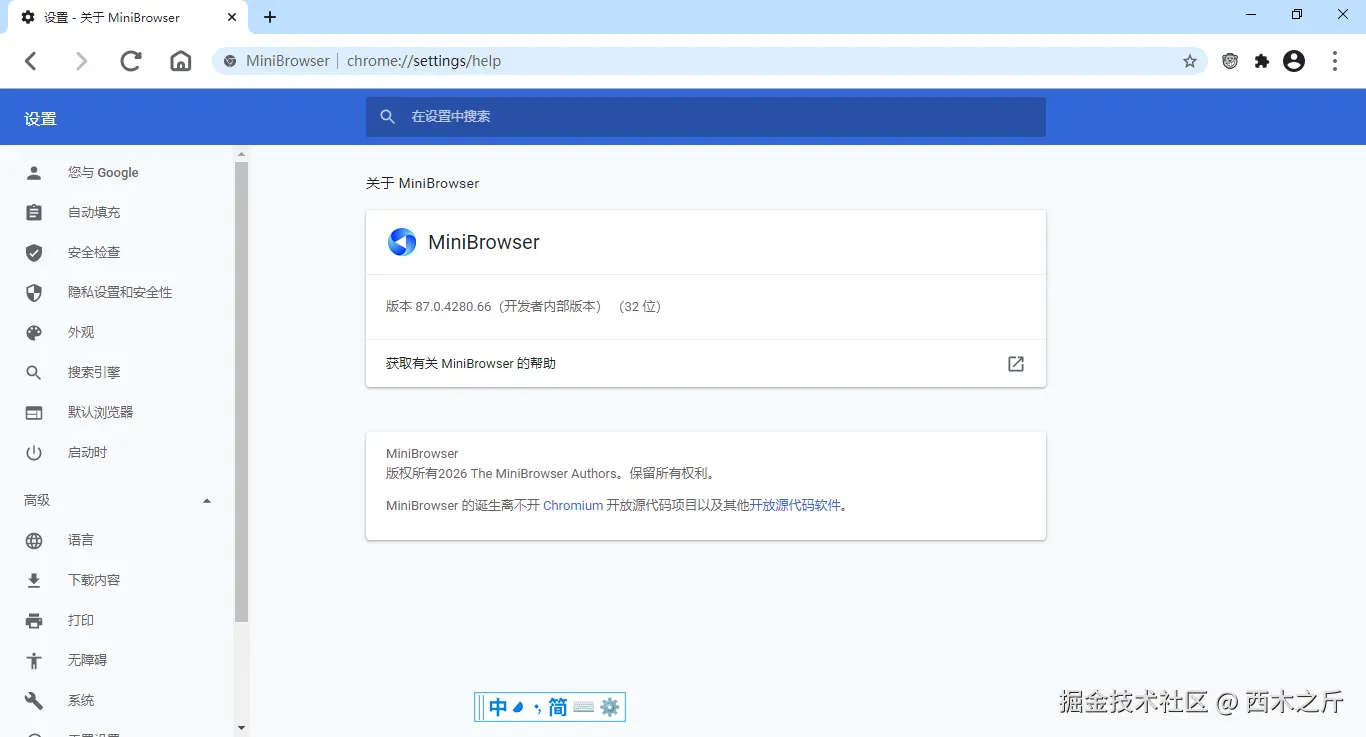Click the site info icon in address bar
The width and height of the screenshot is (1366, 737).
tap(230, 61)
